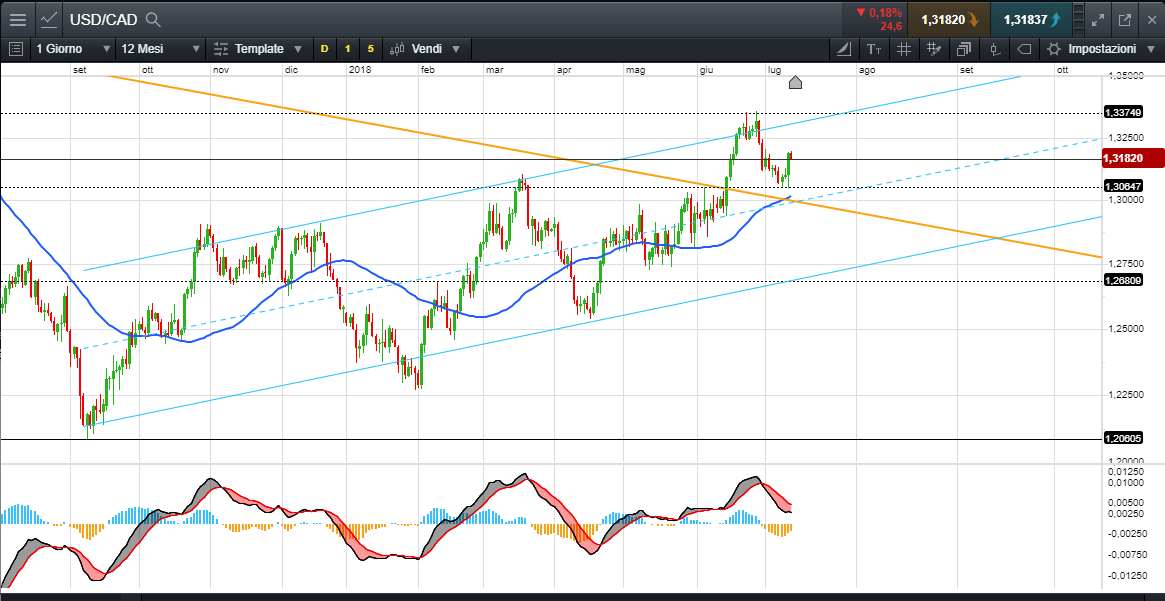
Task: Click the Impostazioni gear icon
Action: point(1054,50)
